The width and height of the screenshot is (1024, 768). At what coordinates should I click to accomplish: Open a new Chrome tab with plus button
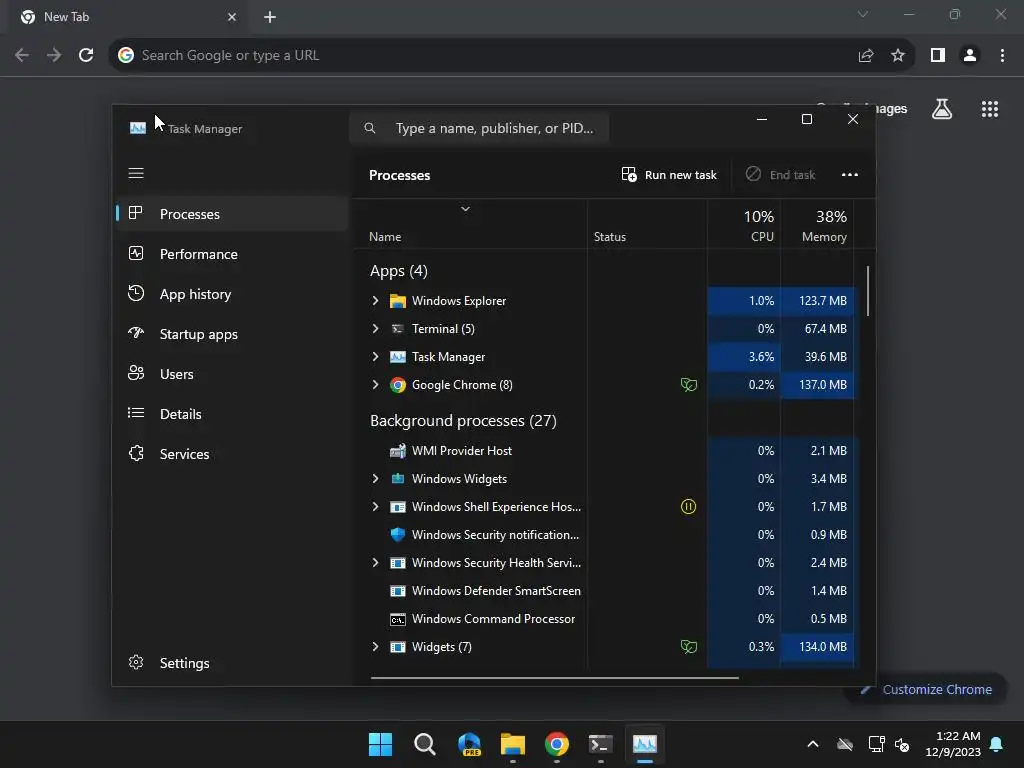(x=270, y=17)
